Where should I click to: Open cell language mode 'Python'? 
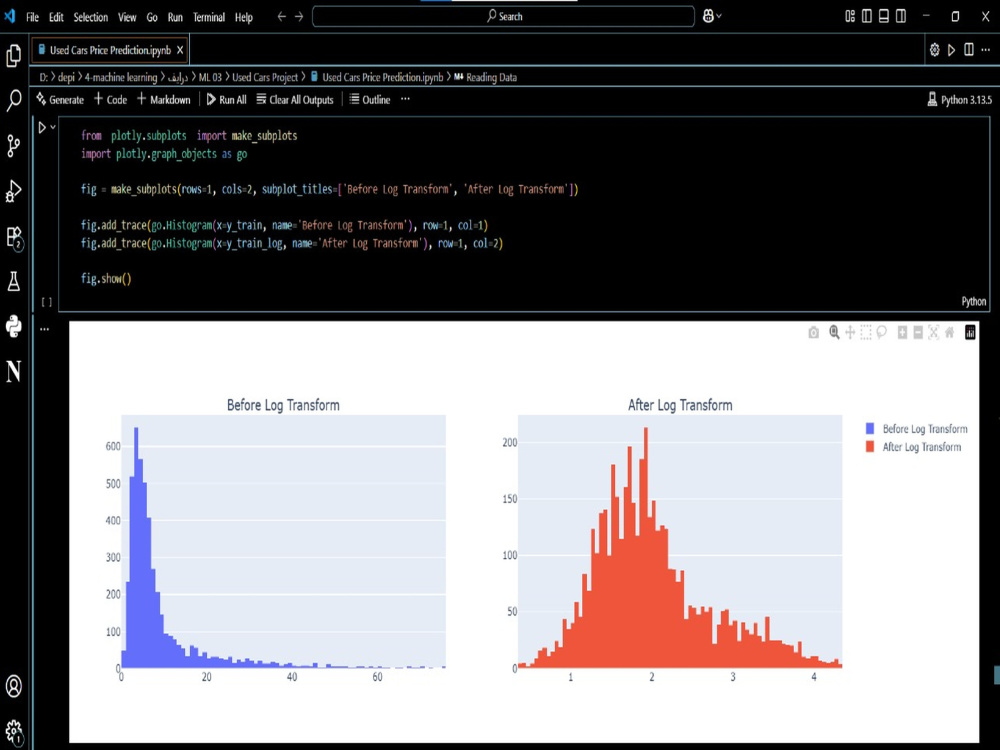click(x=973, y=302)
